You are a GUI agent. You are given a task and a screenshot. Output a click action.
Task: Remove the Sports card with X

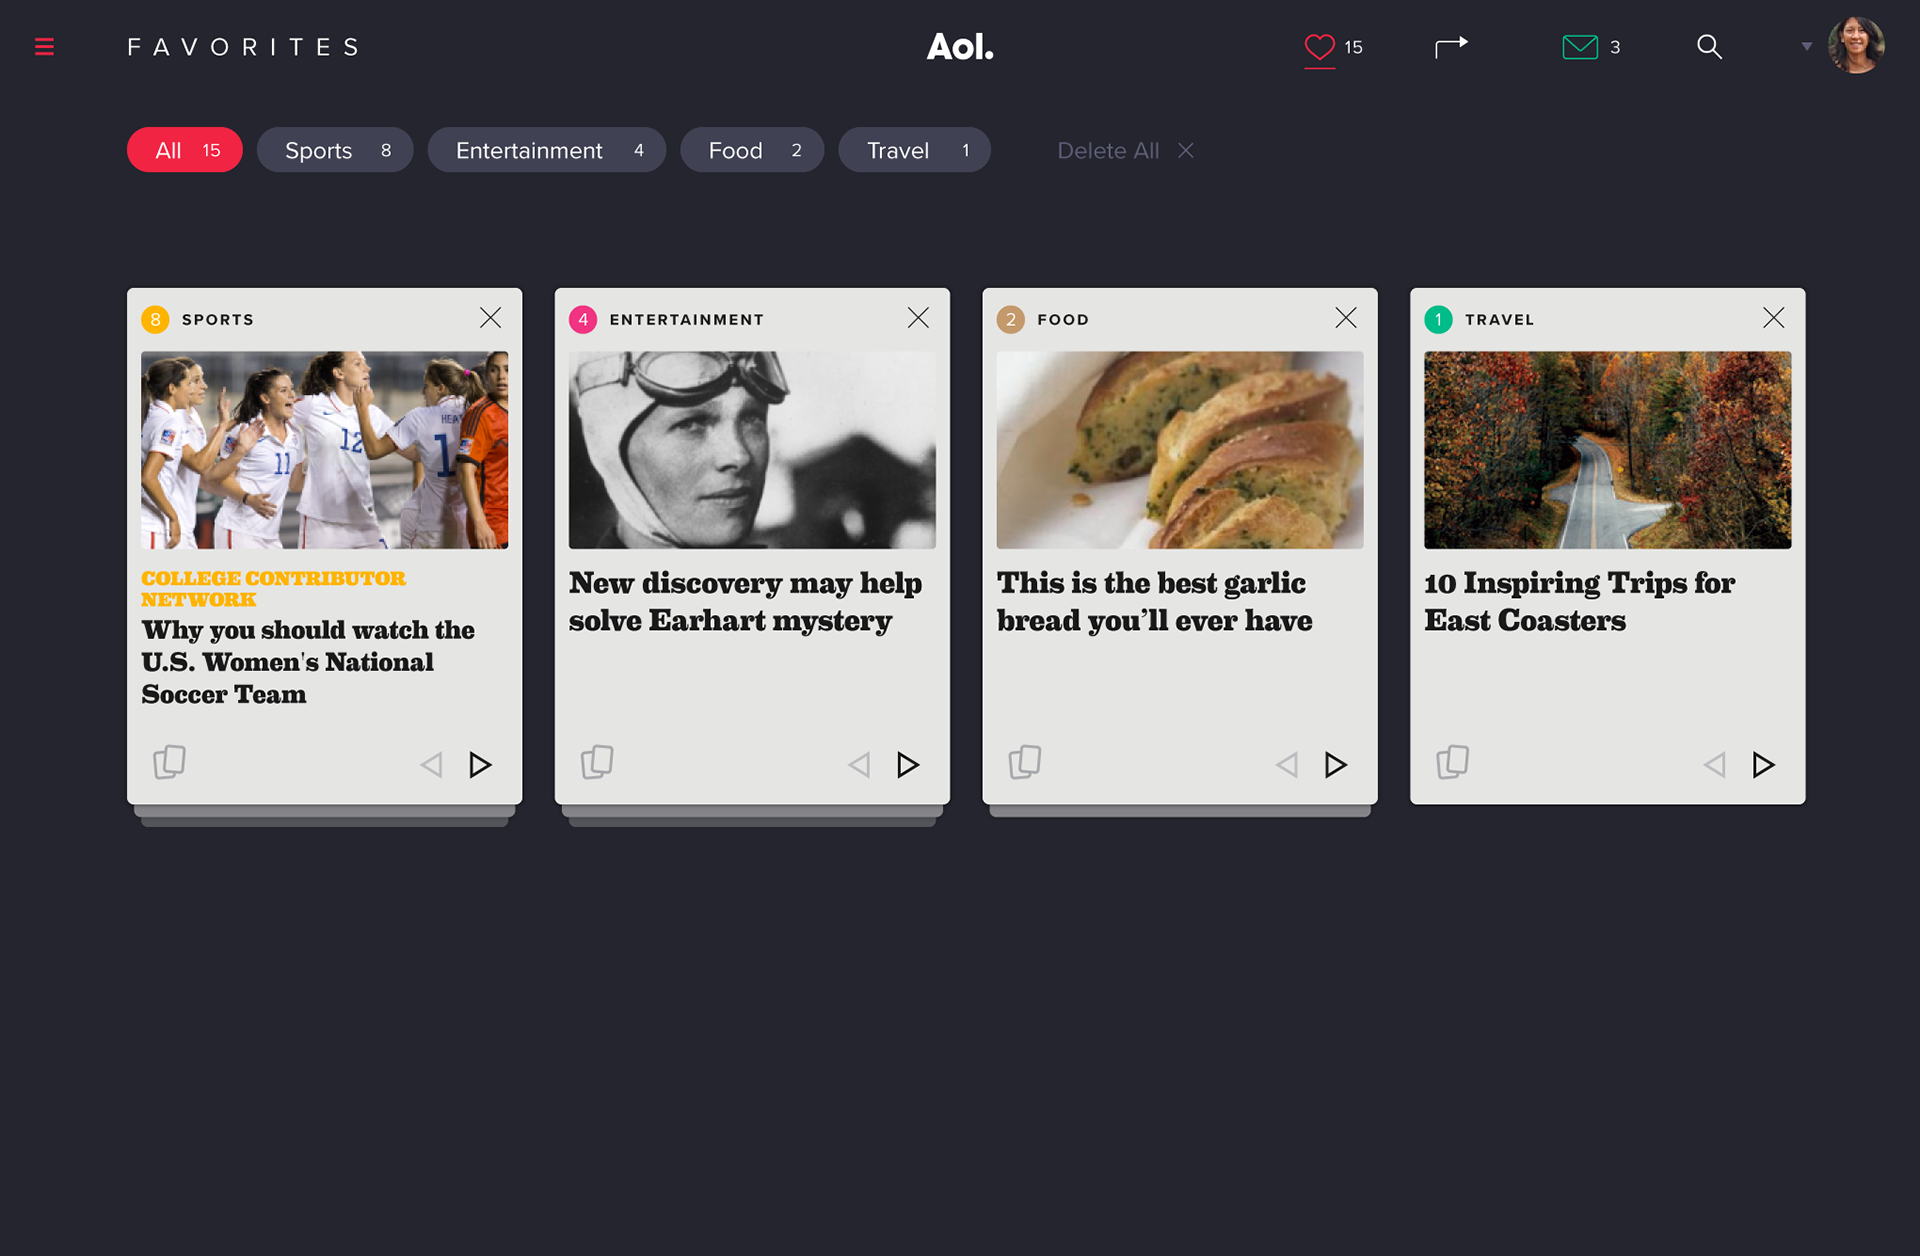coord(490,318)
